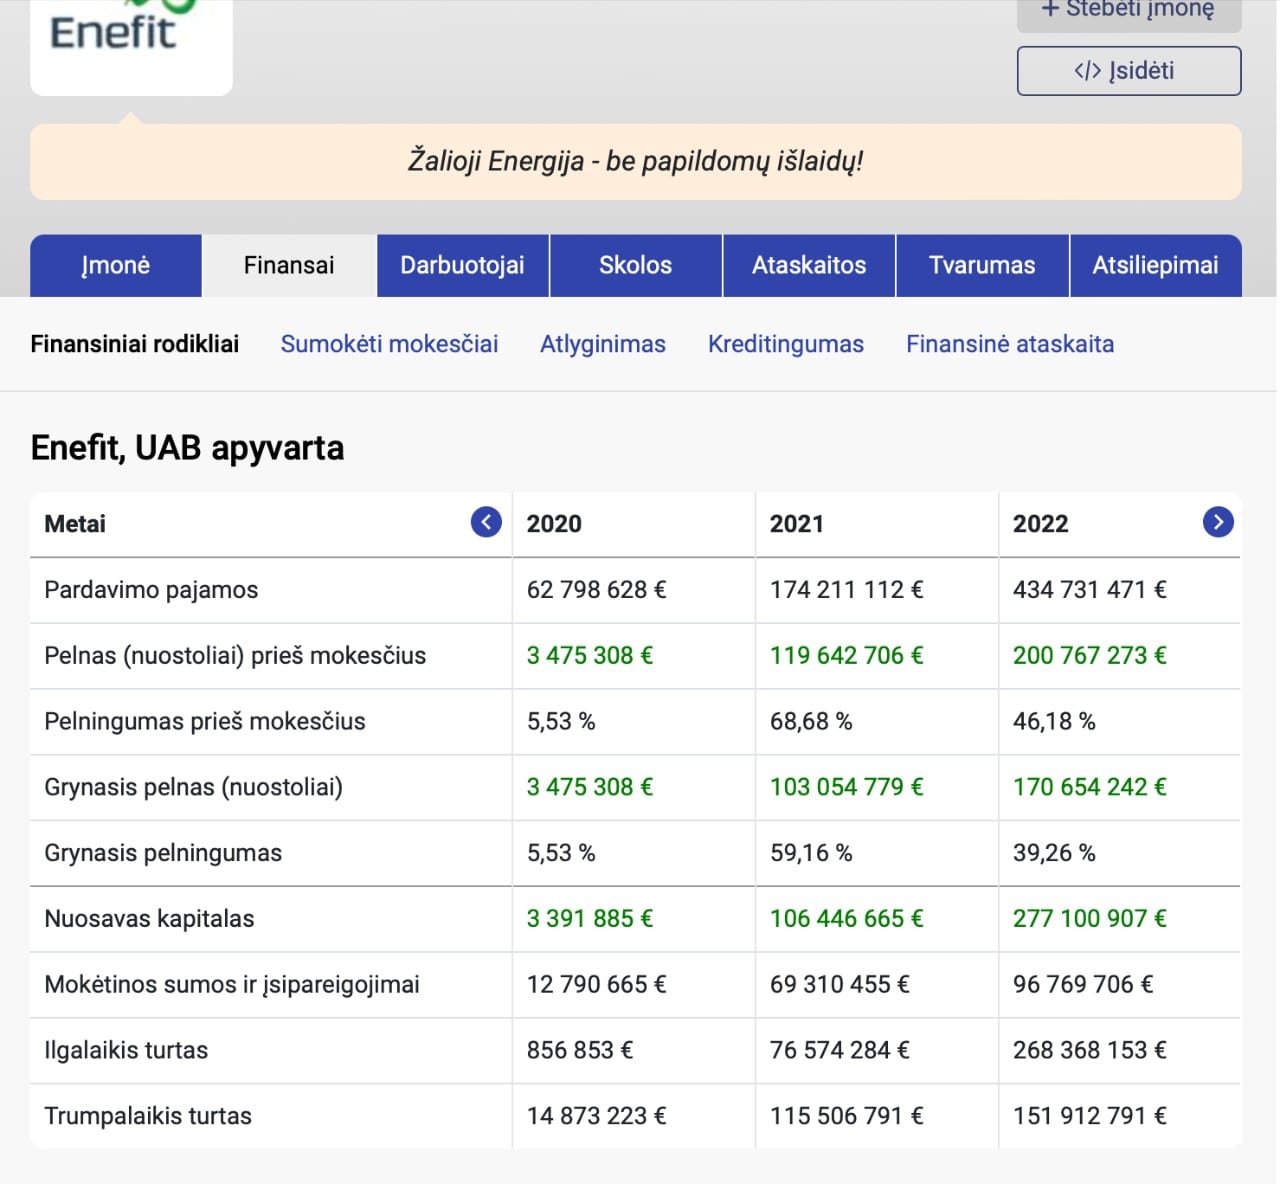The height and width of the screenshot is (1184, 1280).
Task: Click the 103 054 779 € net profit
Action: [x=847, y=787]
